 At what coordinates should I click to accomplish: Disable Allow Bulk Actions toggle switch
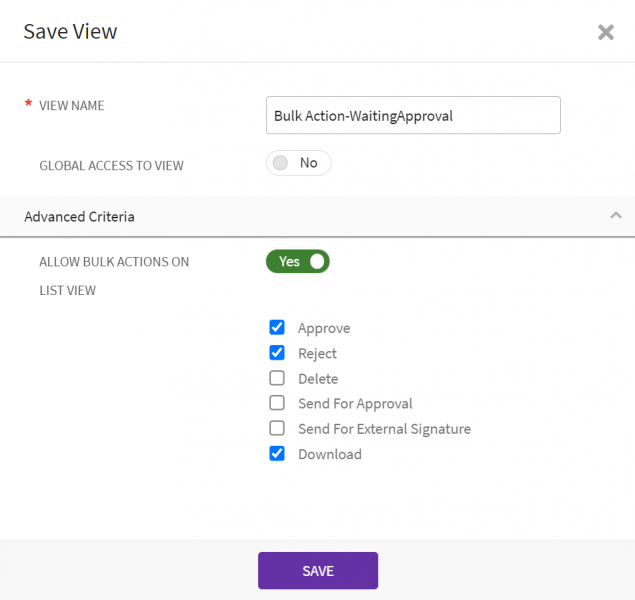point(297,261)
